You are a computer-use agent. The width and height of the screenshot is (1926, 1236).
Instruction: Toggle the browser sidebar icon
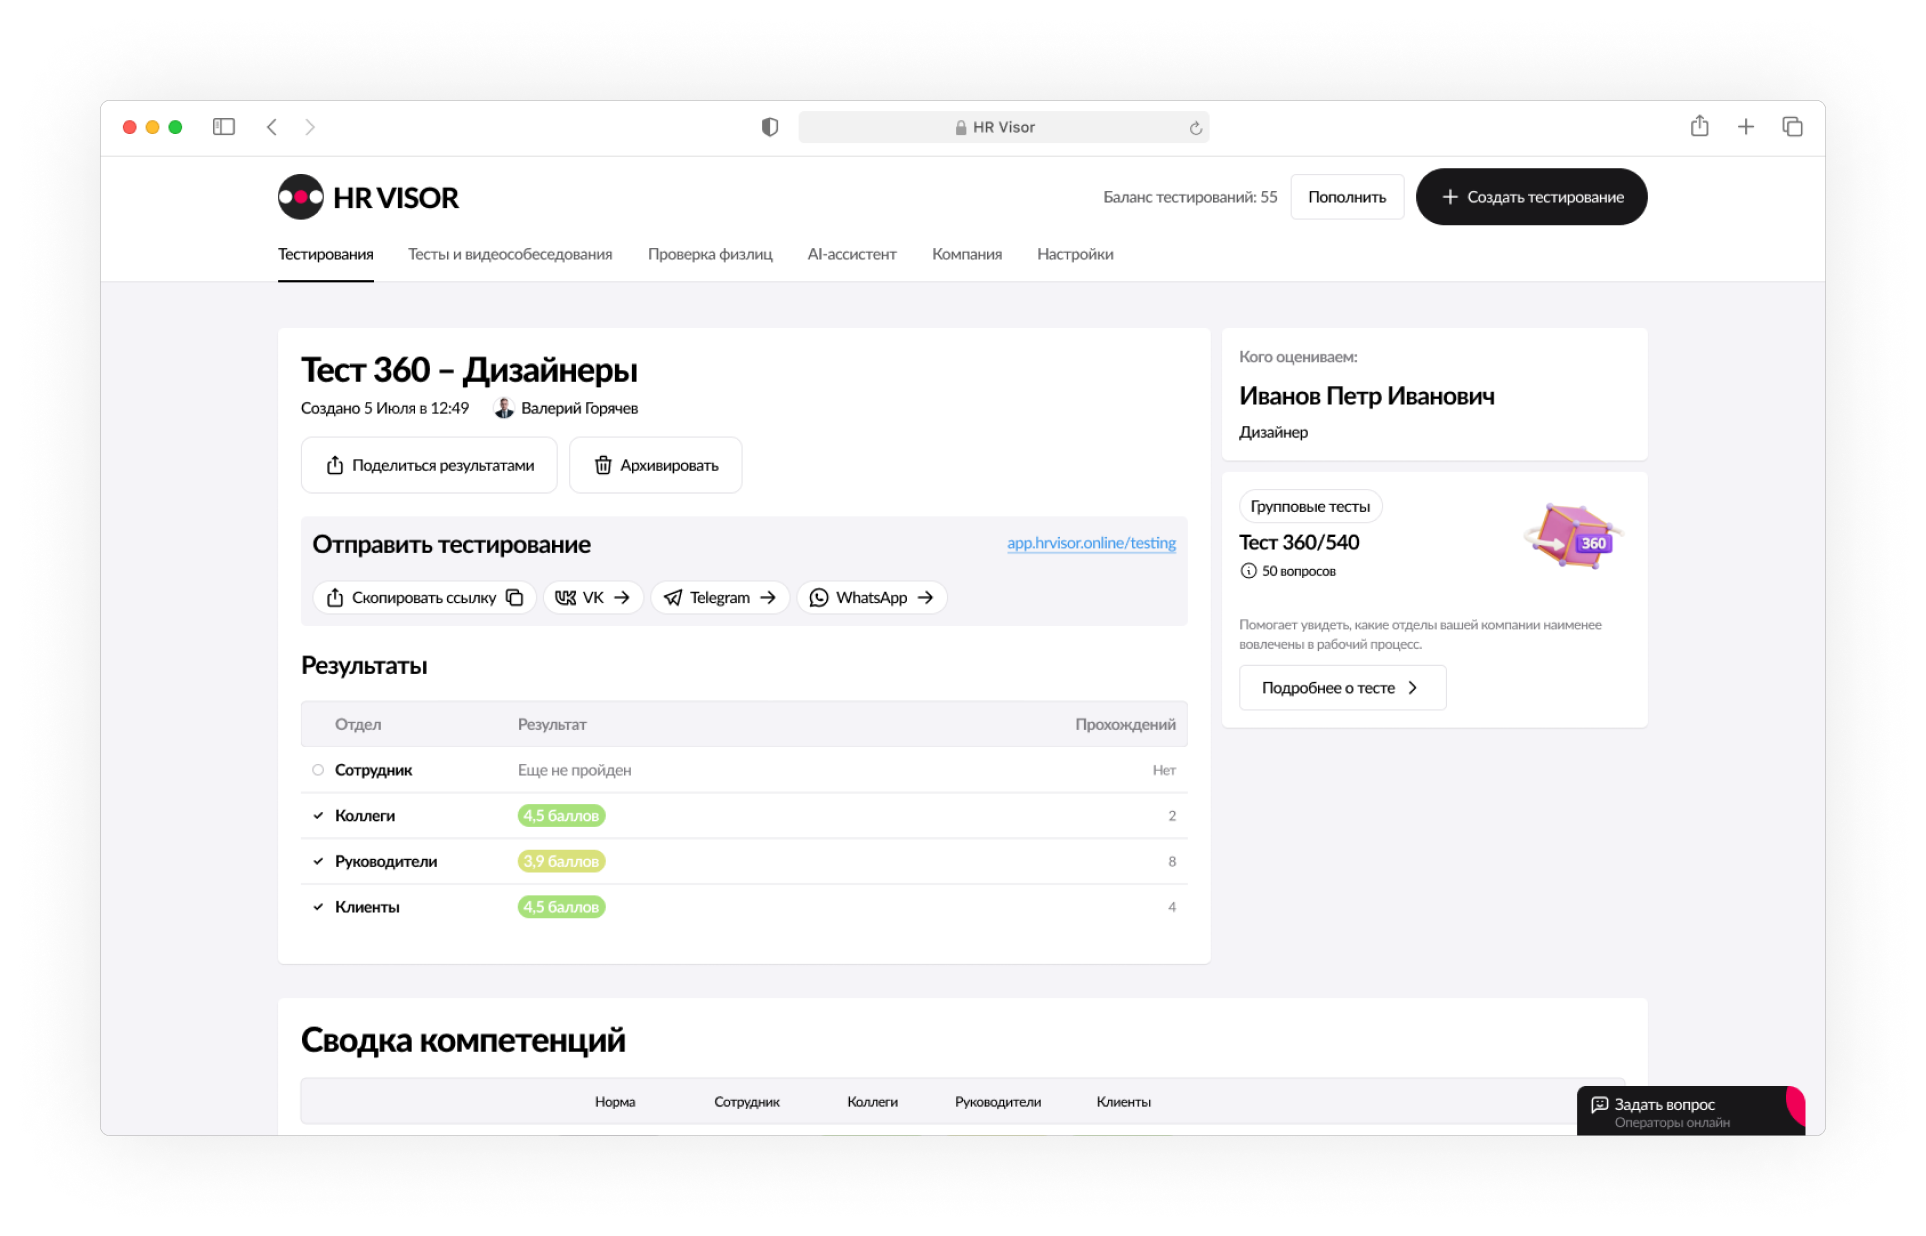[x=224, y=127]
